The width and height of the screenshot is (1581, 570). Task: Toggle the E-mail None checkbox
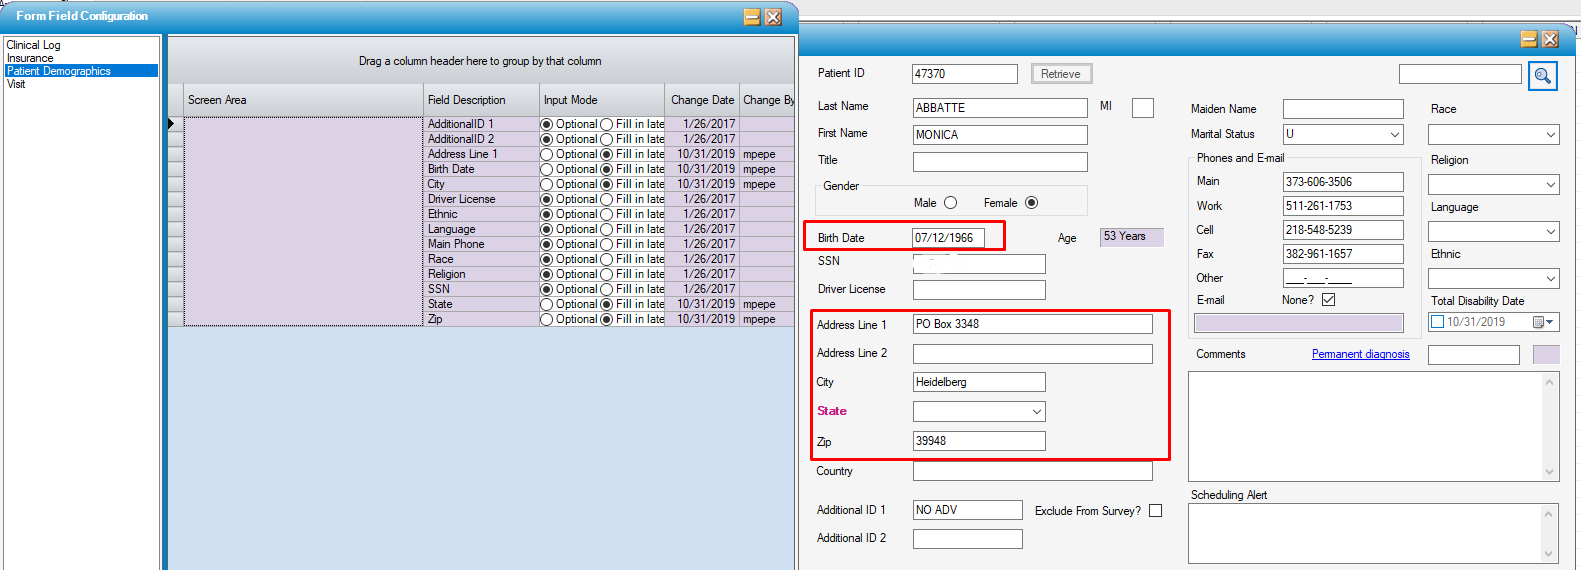(x=1328, y=300)
